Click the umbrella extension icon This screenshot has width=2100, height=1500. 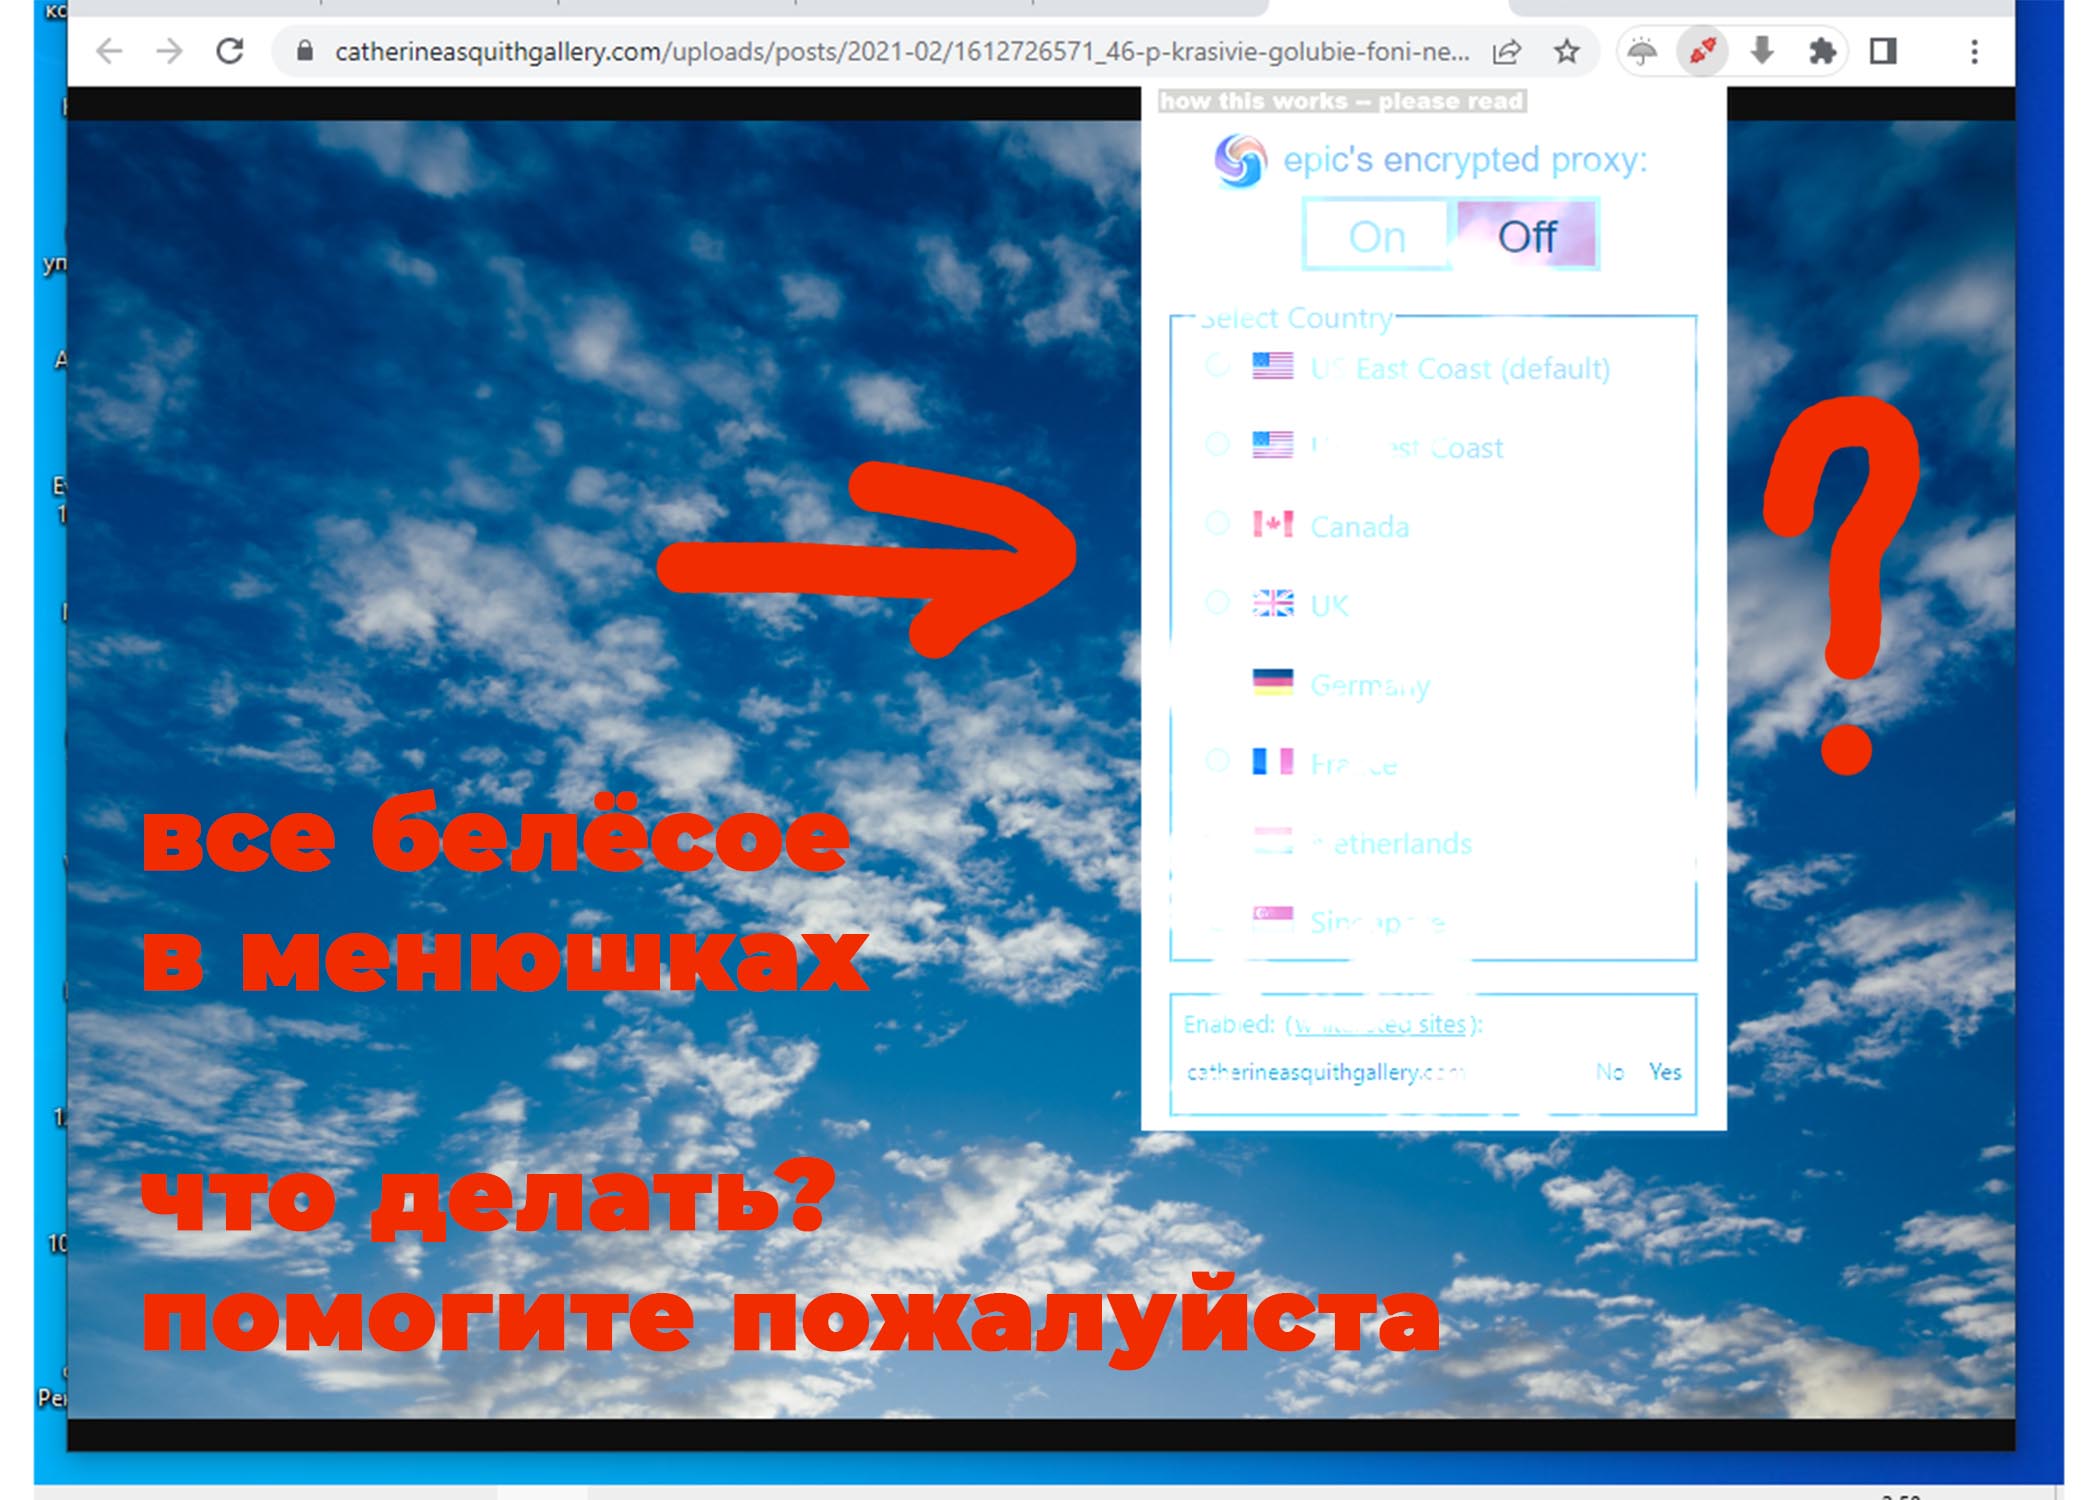tap(1642, 51)
